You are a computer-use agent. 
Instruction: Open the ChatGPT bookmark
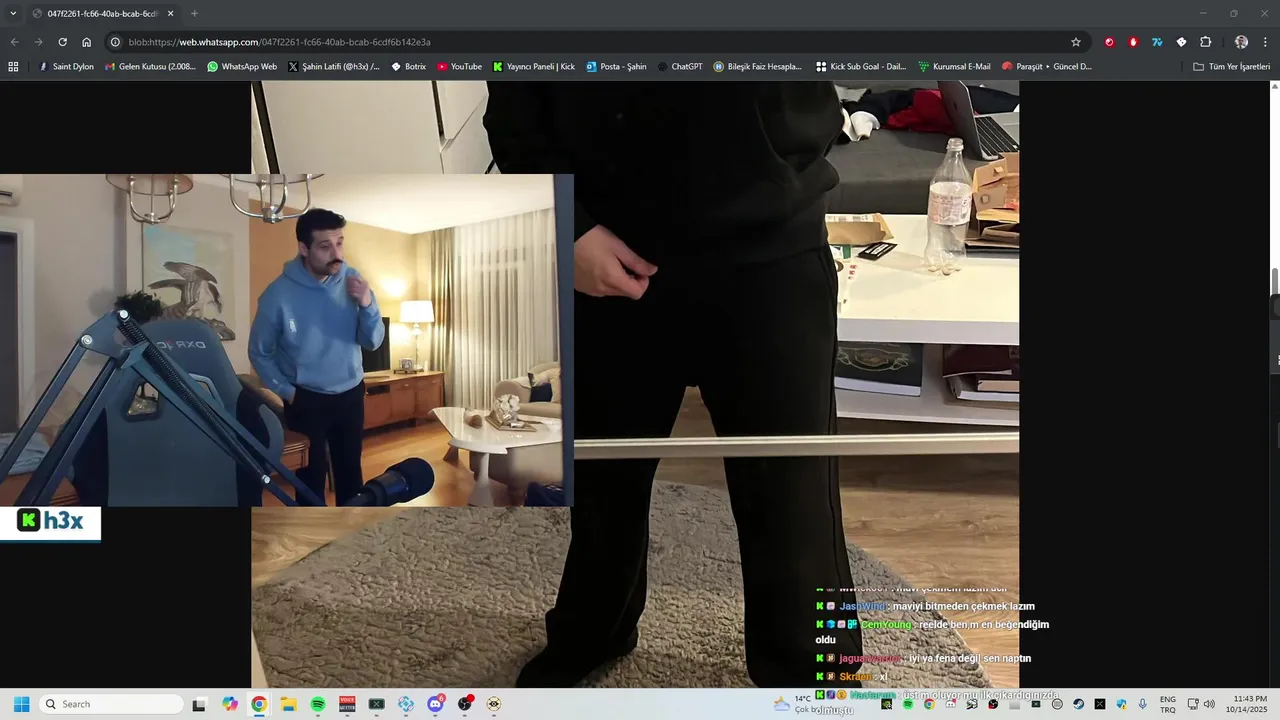680,67
